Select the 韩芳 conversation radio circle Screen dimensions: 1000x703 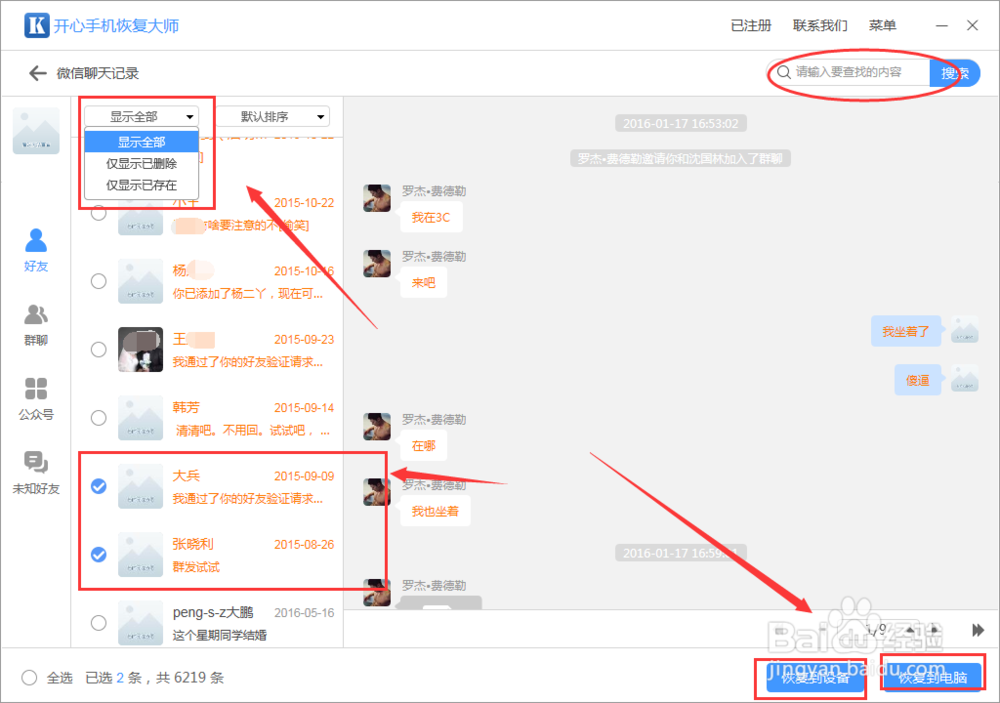click(x=98, y=418)
